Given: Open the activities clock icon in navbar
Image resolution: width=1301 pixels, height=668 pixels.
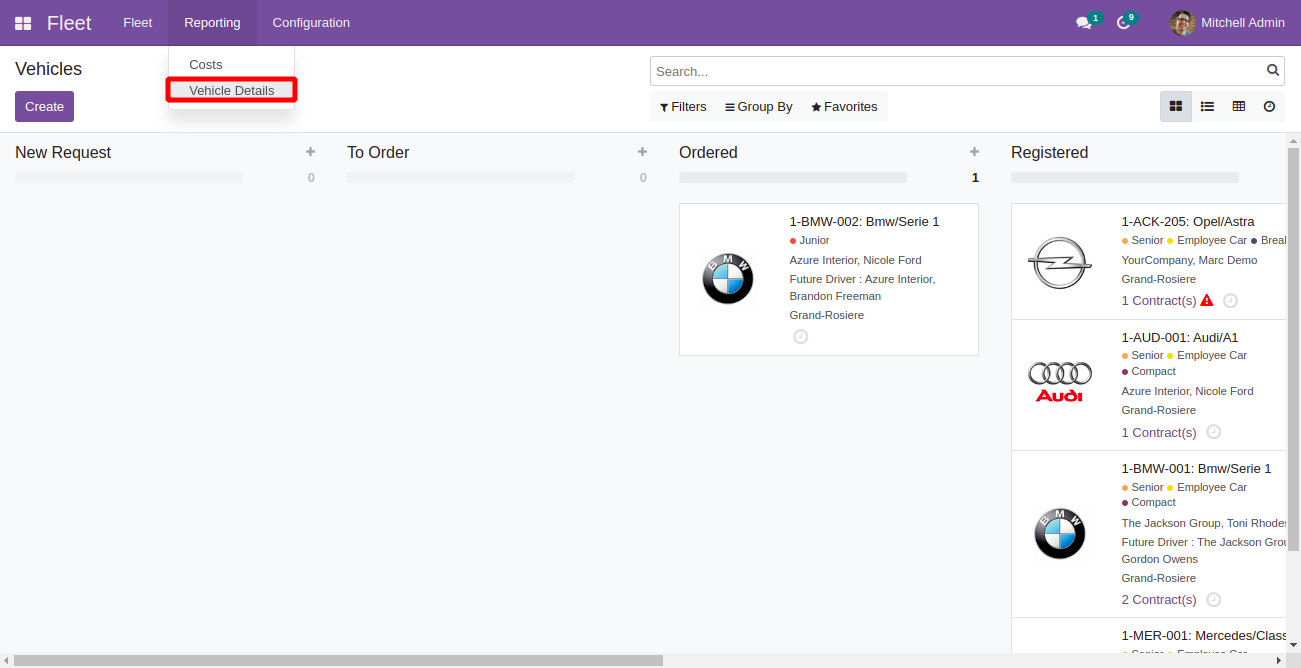Looking at the screenshot, I should point(1123,23).
